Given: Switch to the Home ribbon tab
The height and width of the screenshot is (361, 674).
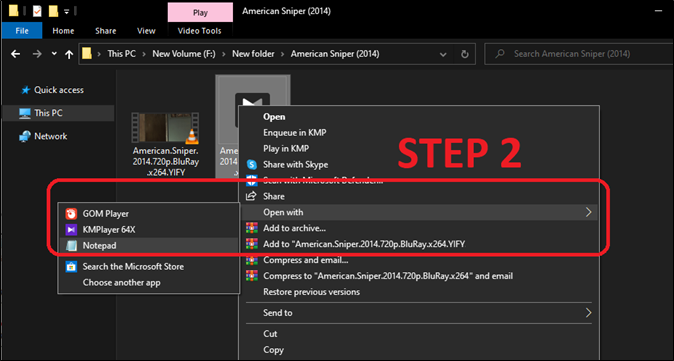Looking at the screenshot, I should 63,31.
